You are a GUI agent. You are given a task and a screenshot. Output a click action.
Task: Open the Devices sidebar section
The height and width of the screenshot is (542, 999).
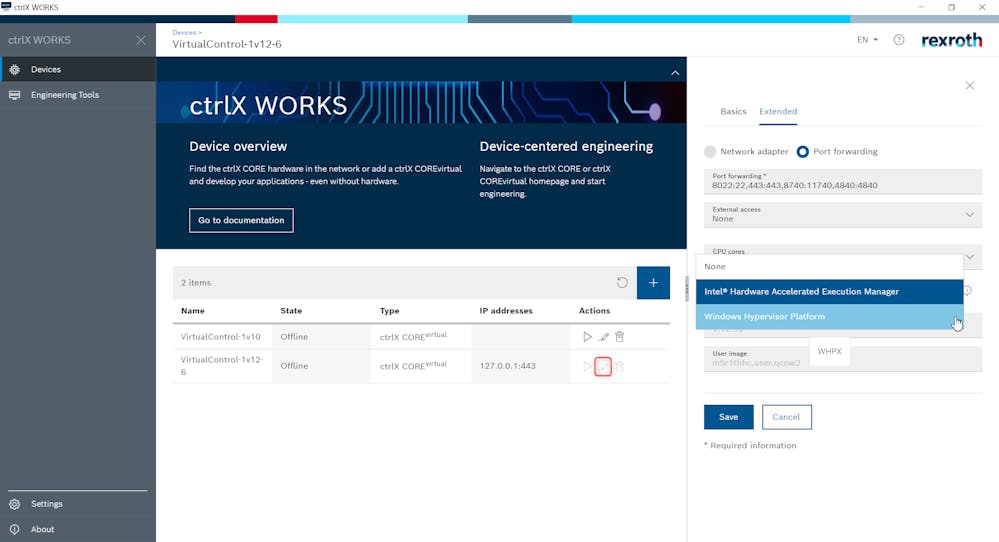[78, 69]
